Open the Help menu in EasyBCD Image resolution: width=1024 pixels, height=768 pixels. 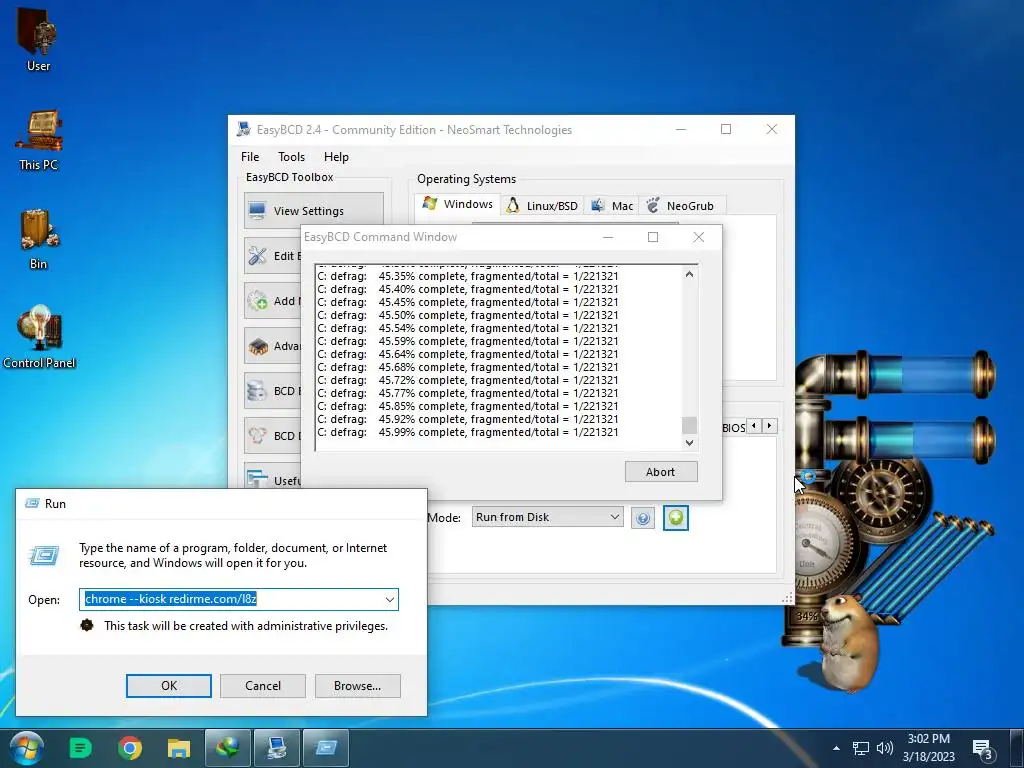[x=336, y=157]
